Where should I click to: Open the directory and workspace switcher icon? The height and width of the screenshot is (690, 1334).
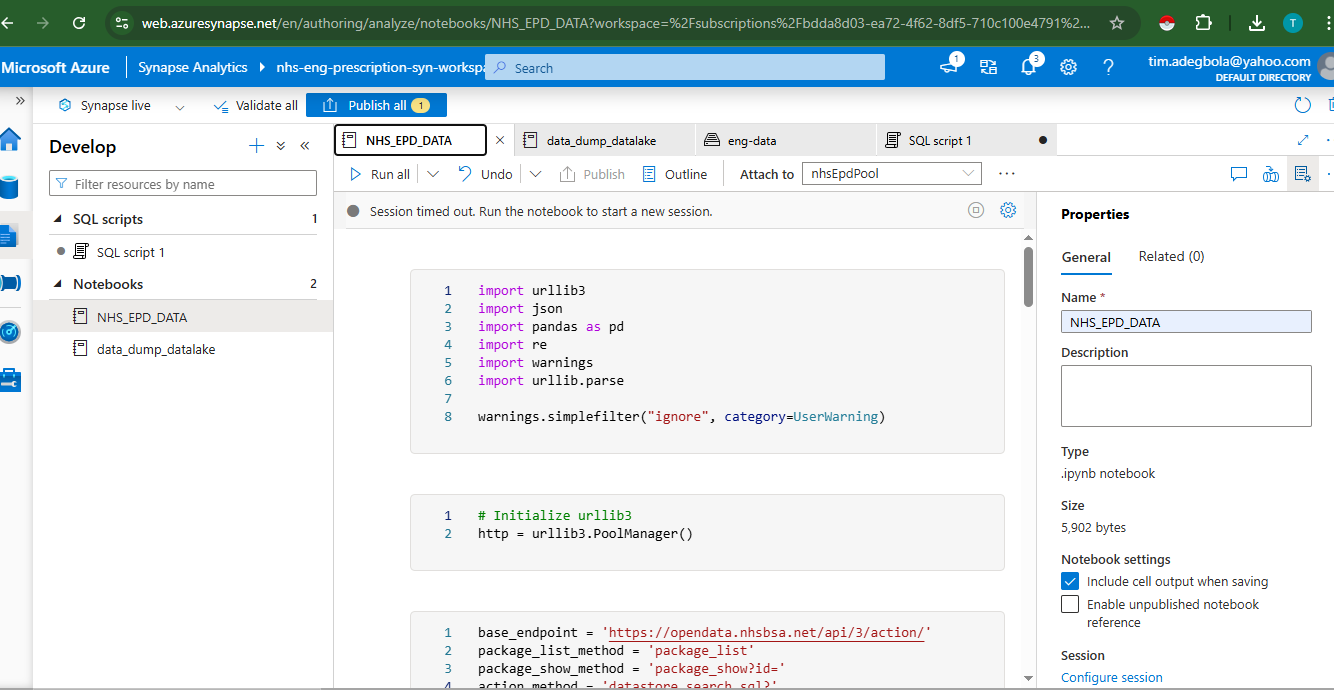[989, 67]
